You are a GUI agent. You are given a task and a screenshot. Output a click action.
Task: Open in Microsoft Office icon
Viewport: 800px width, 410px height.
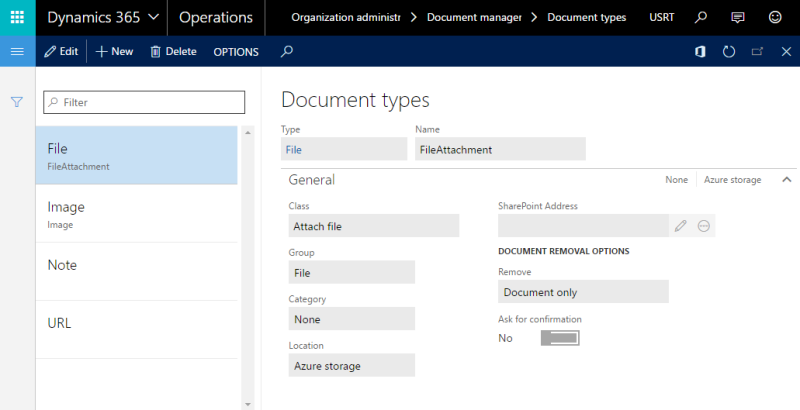click(x=701, y=52)
